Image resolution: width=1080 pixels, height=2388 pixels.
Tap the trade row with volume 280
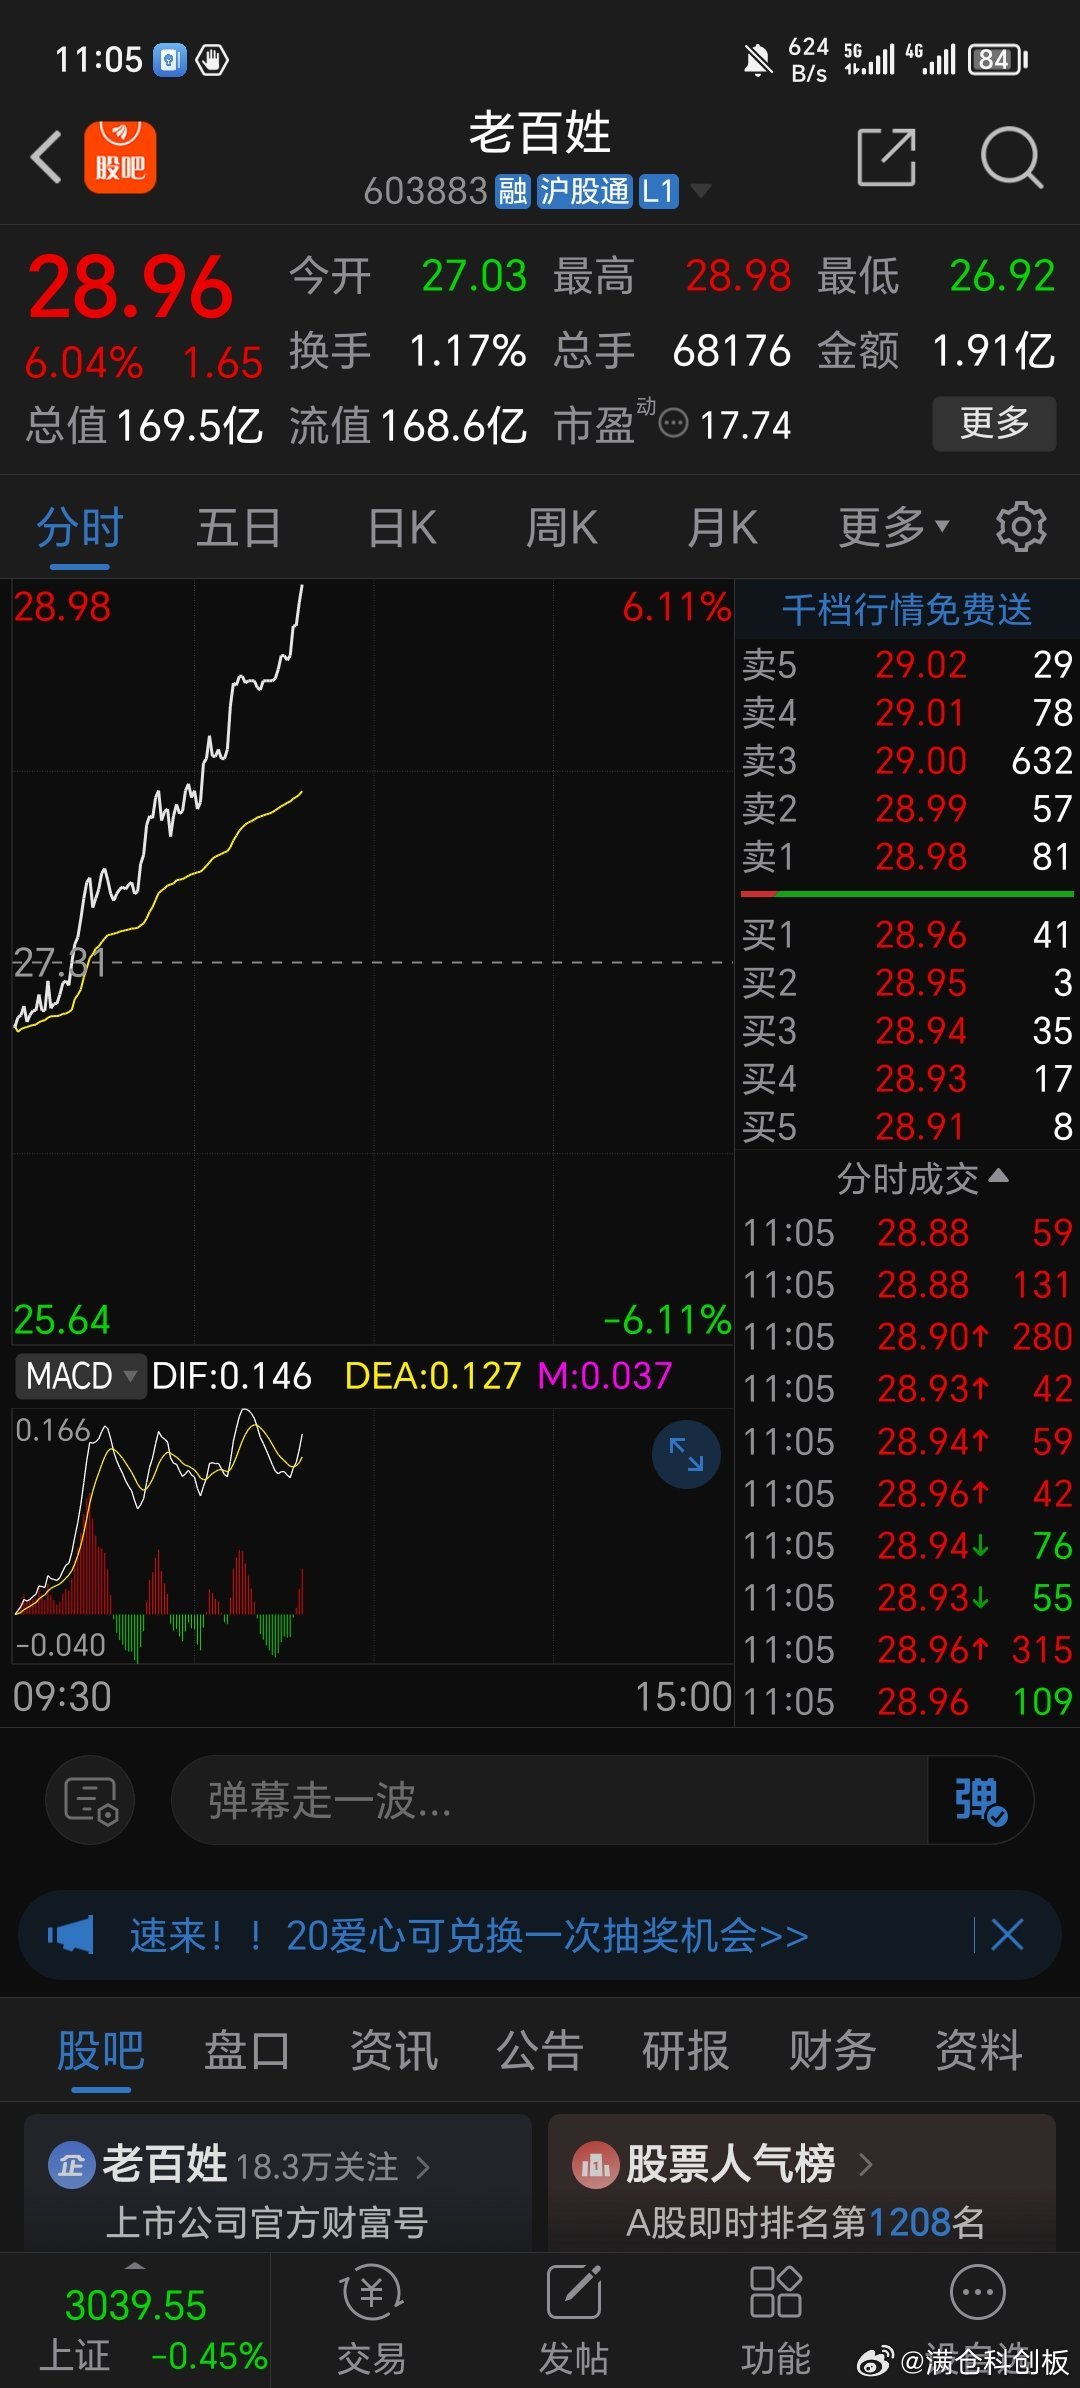point(907,1337)
